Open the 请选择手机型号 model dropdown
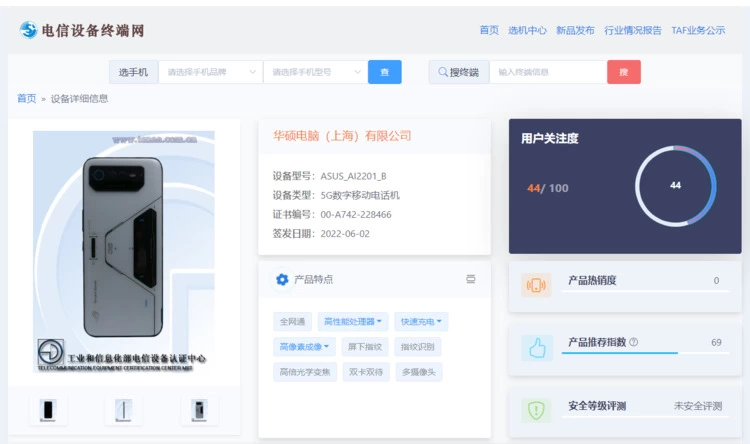Image resolution: width=750 pixels, height=444 pixels. pyautogui.click(x=314, y=72)
